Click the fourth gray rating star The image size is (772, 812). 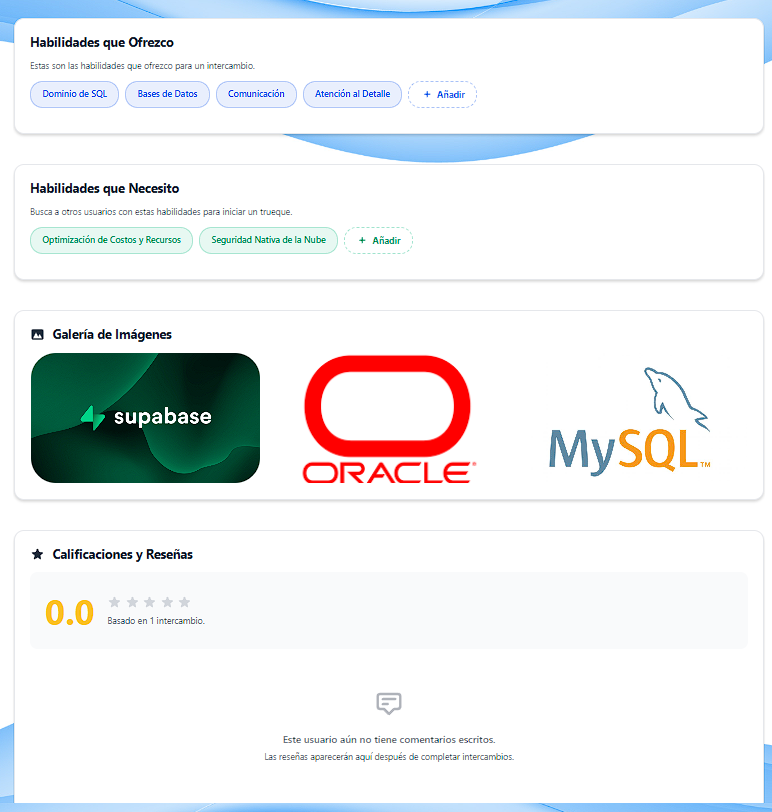(x=167, y=602)
